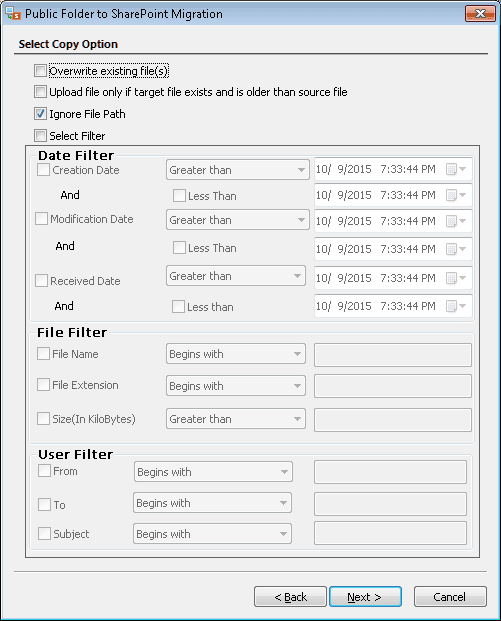Viewport: 501px width, 621px height.
Task: Open From condition dropdown
Action: [213, 472]
